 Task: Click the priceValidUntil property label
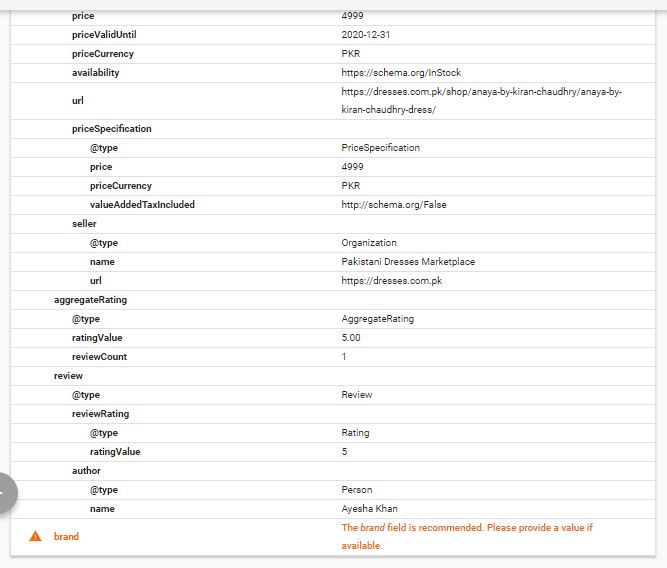104,35
